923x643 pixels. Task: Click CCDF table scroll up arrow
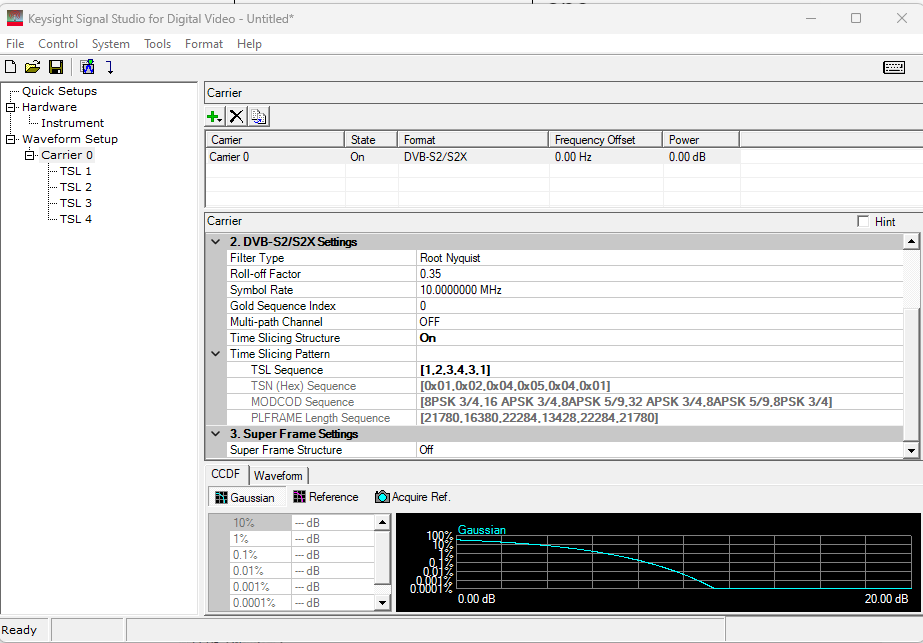[x=383, y=522]
